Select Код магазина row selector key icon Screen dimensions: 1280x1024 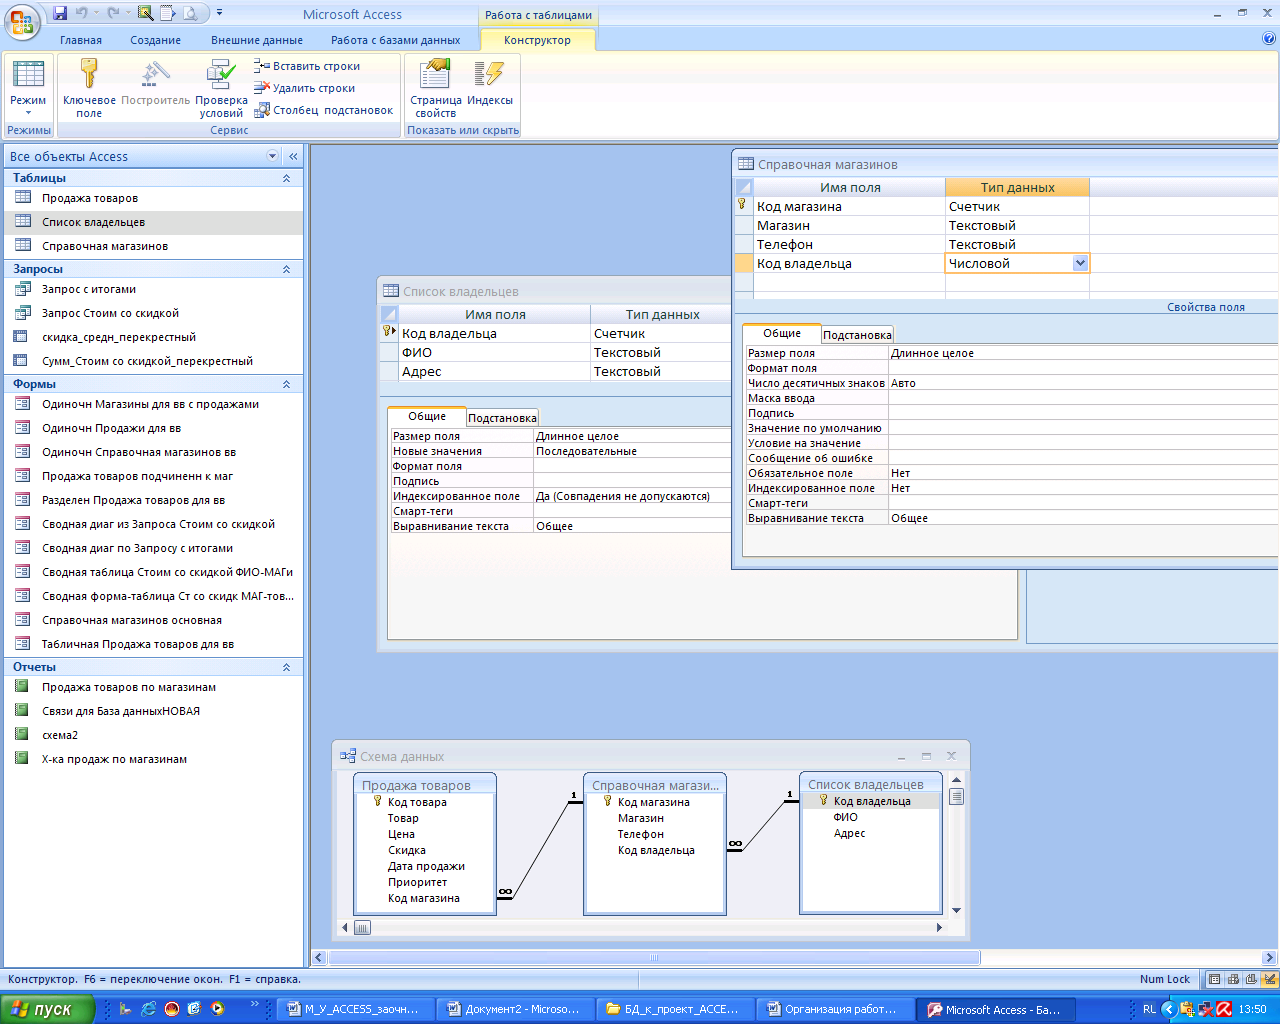(x=743, y=206)
